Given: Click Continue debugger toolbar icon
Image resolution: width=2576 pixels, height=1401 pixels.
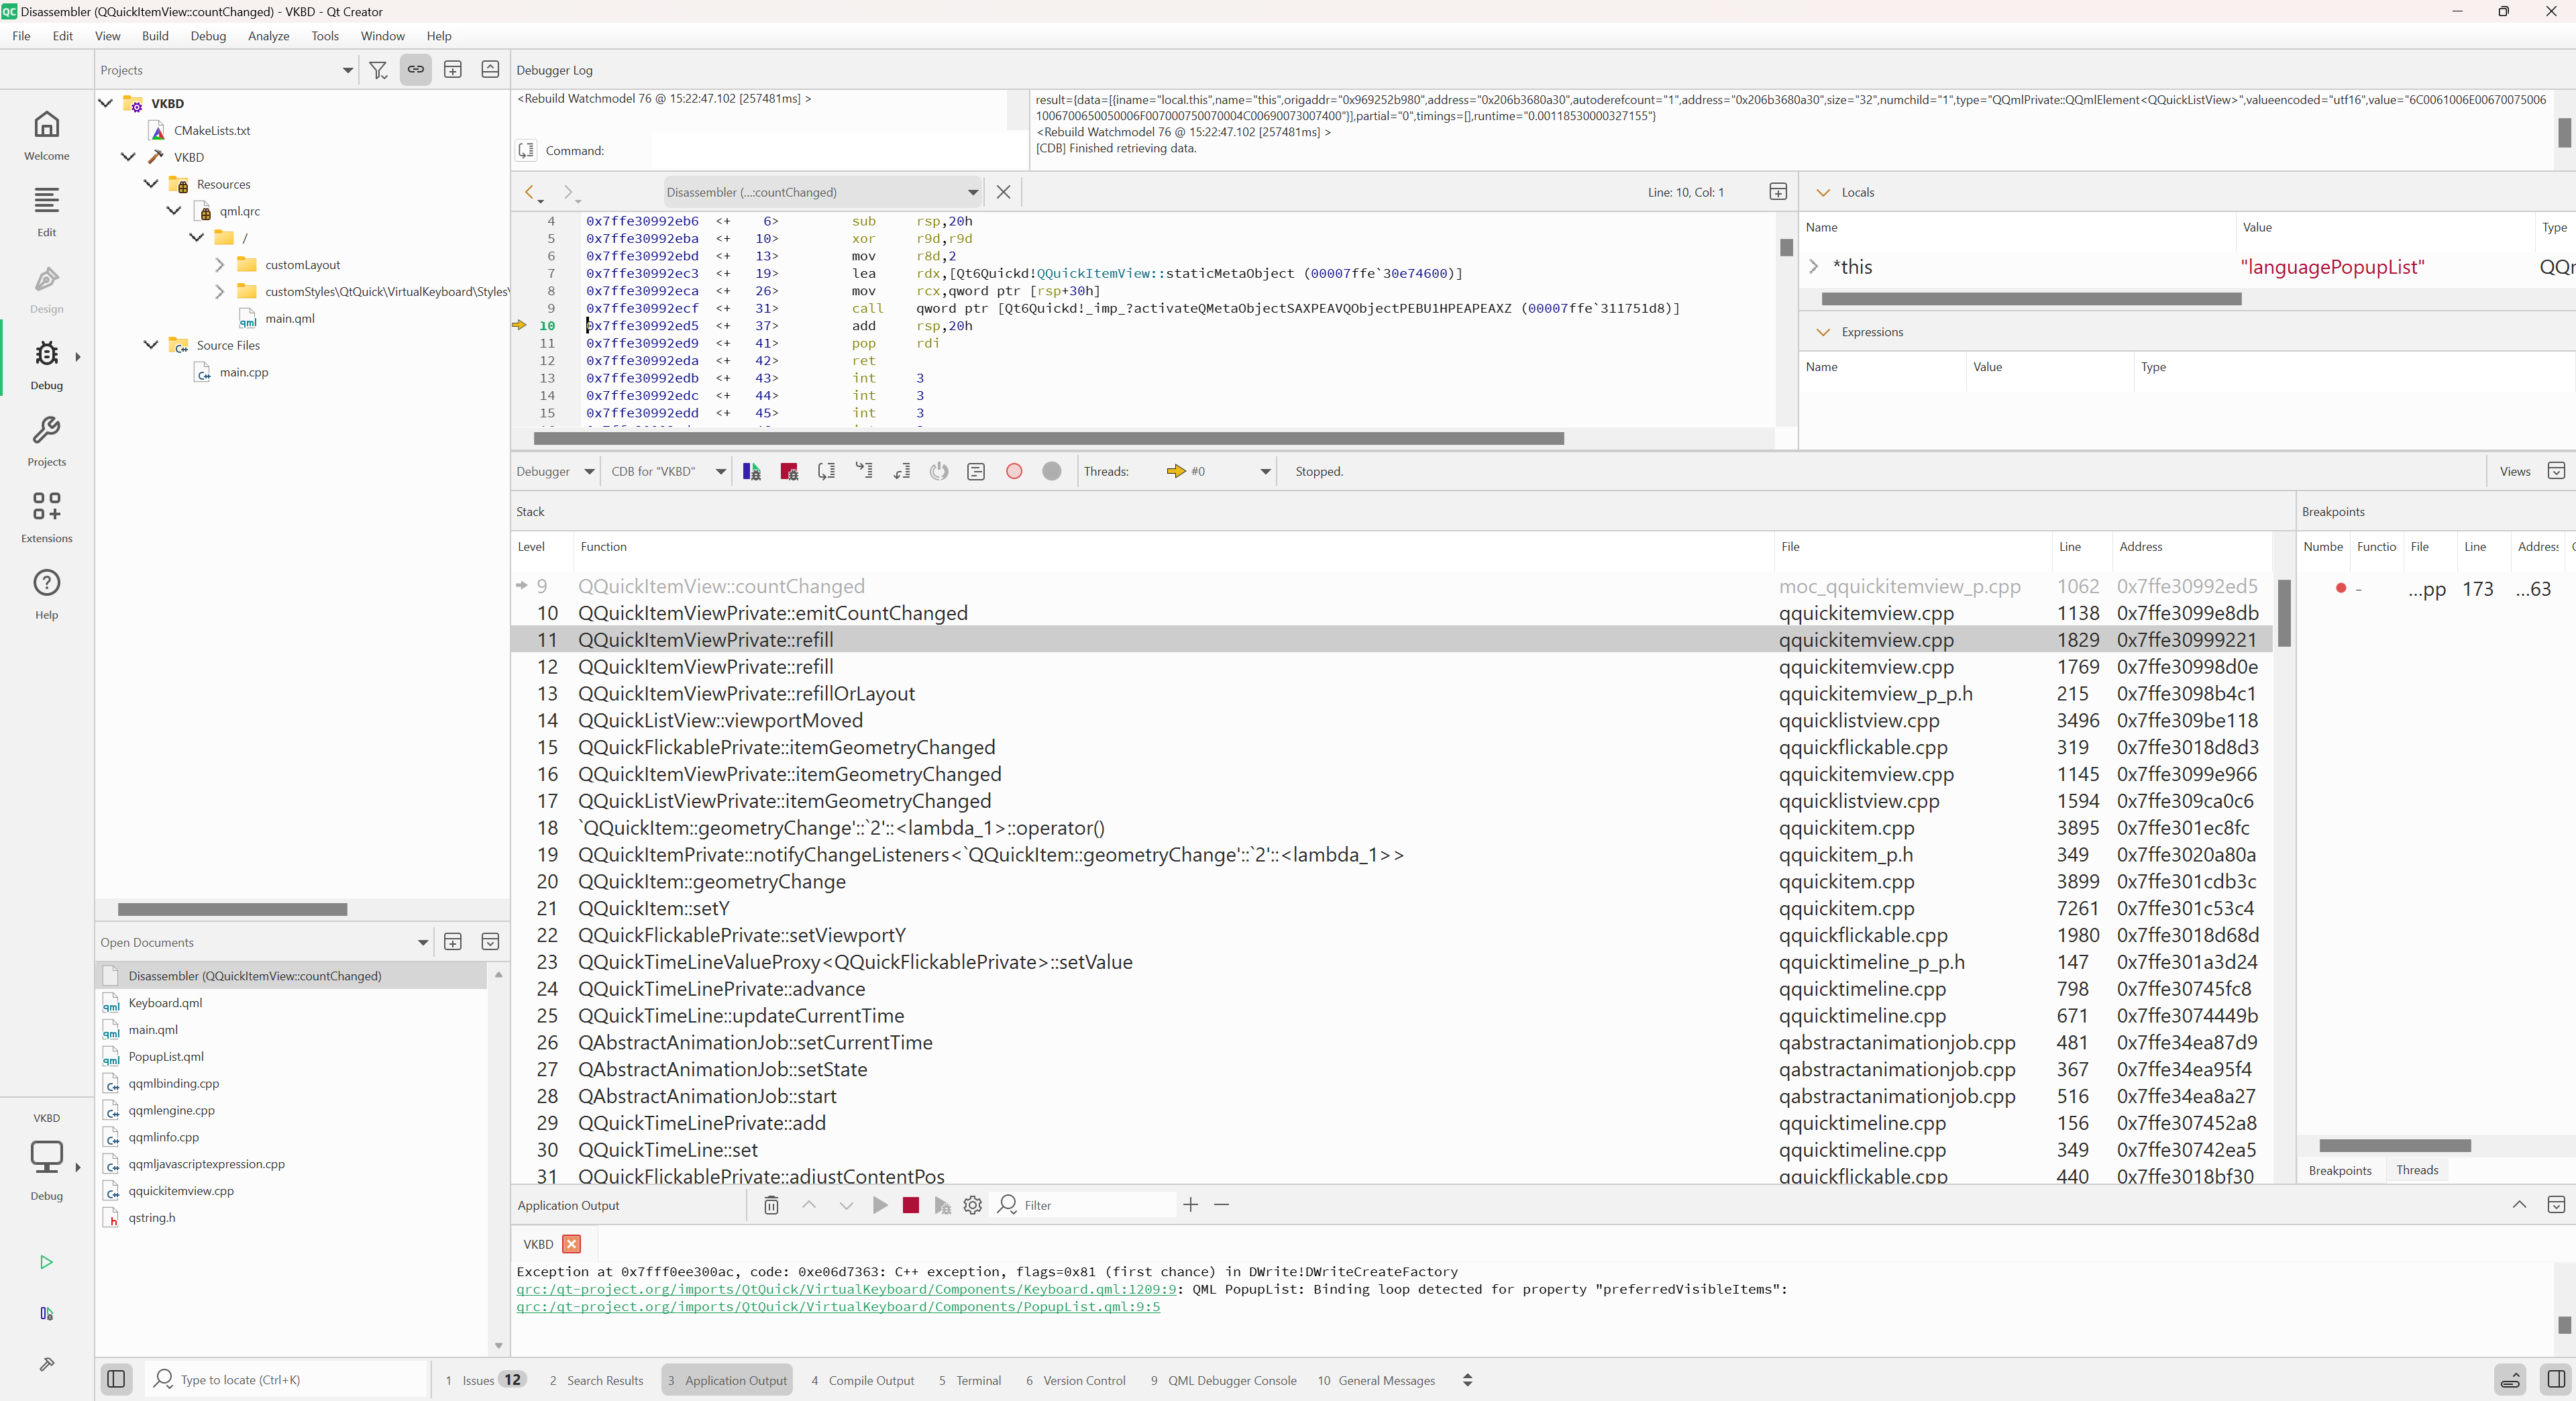Looking at the screenshot, I should [752, 471].
